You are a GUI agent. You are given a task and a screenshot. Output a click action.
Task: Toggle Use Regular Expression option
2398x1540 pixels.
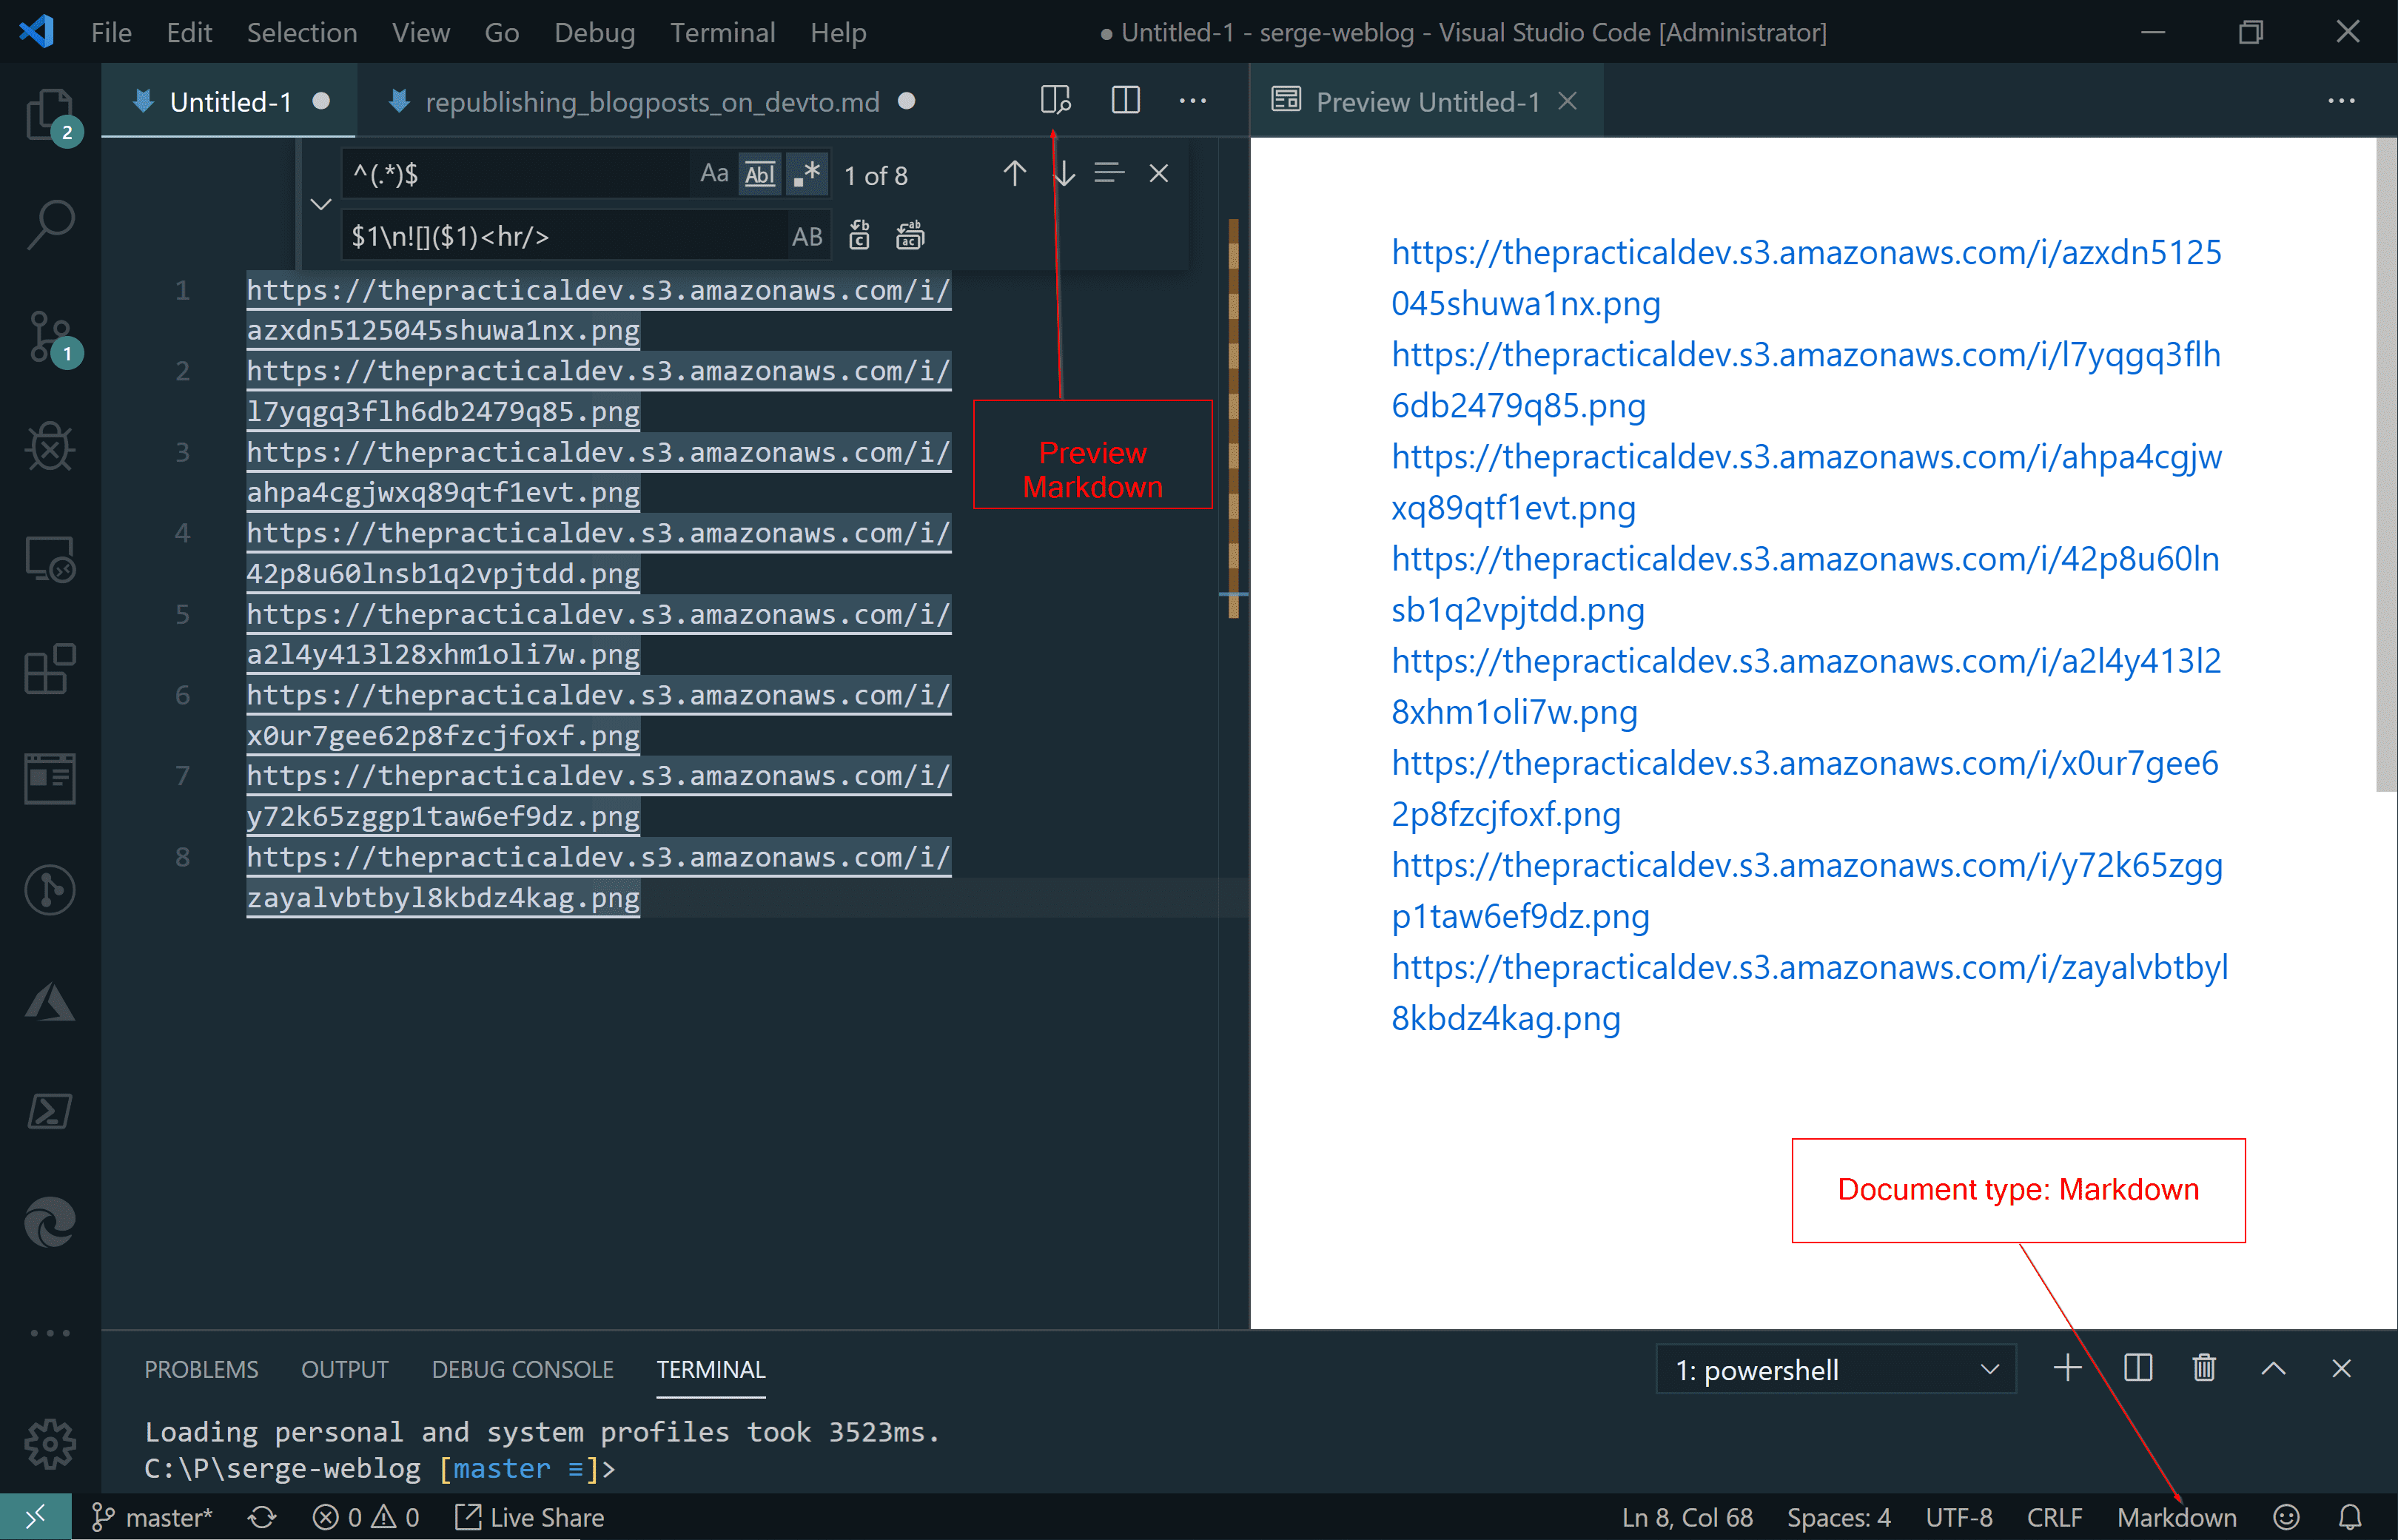[806, 174]
